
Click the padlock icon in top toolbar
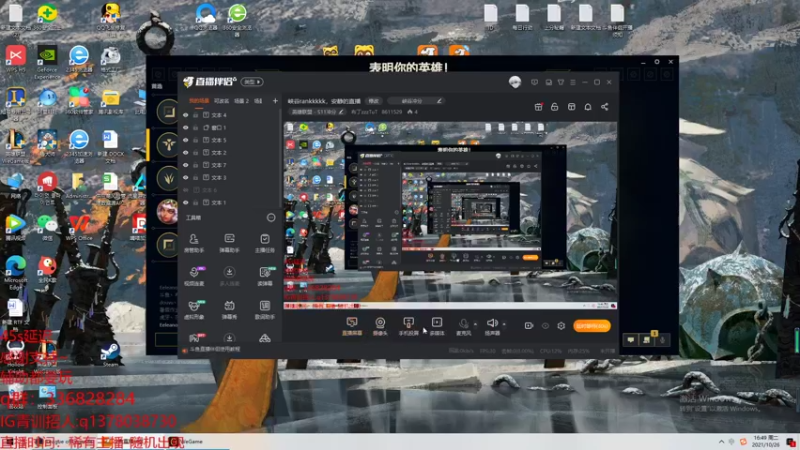[x=555, y=107]
